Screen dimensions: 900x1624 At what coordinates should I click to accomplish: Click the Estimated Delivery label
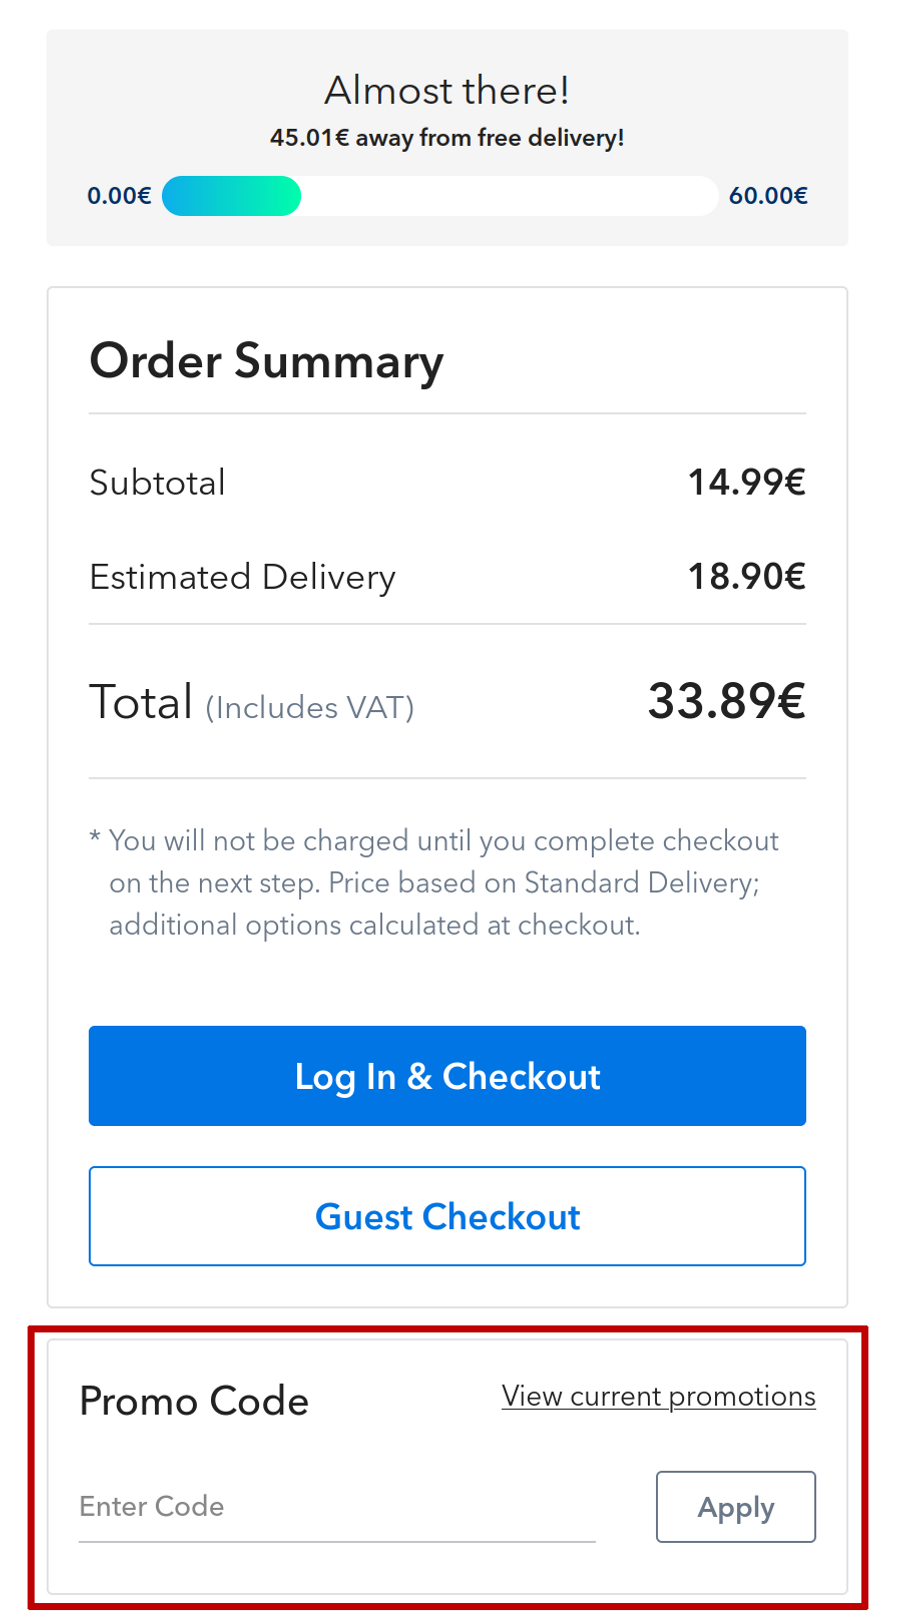(x=242, y=577)
